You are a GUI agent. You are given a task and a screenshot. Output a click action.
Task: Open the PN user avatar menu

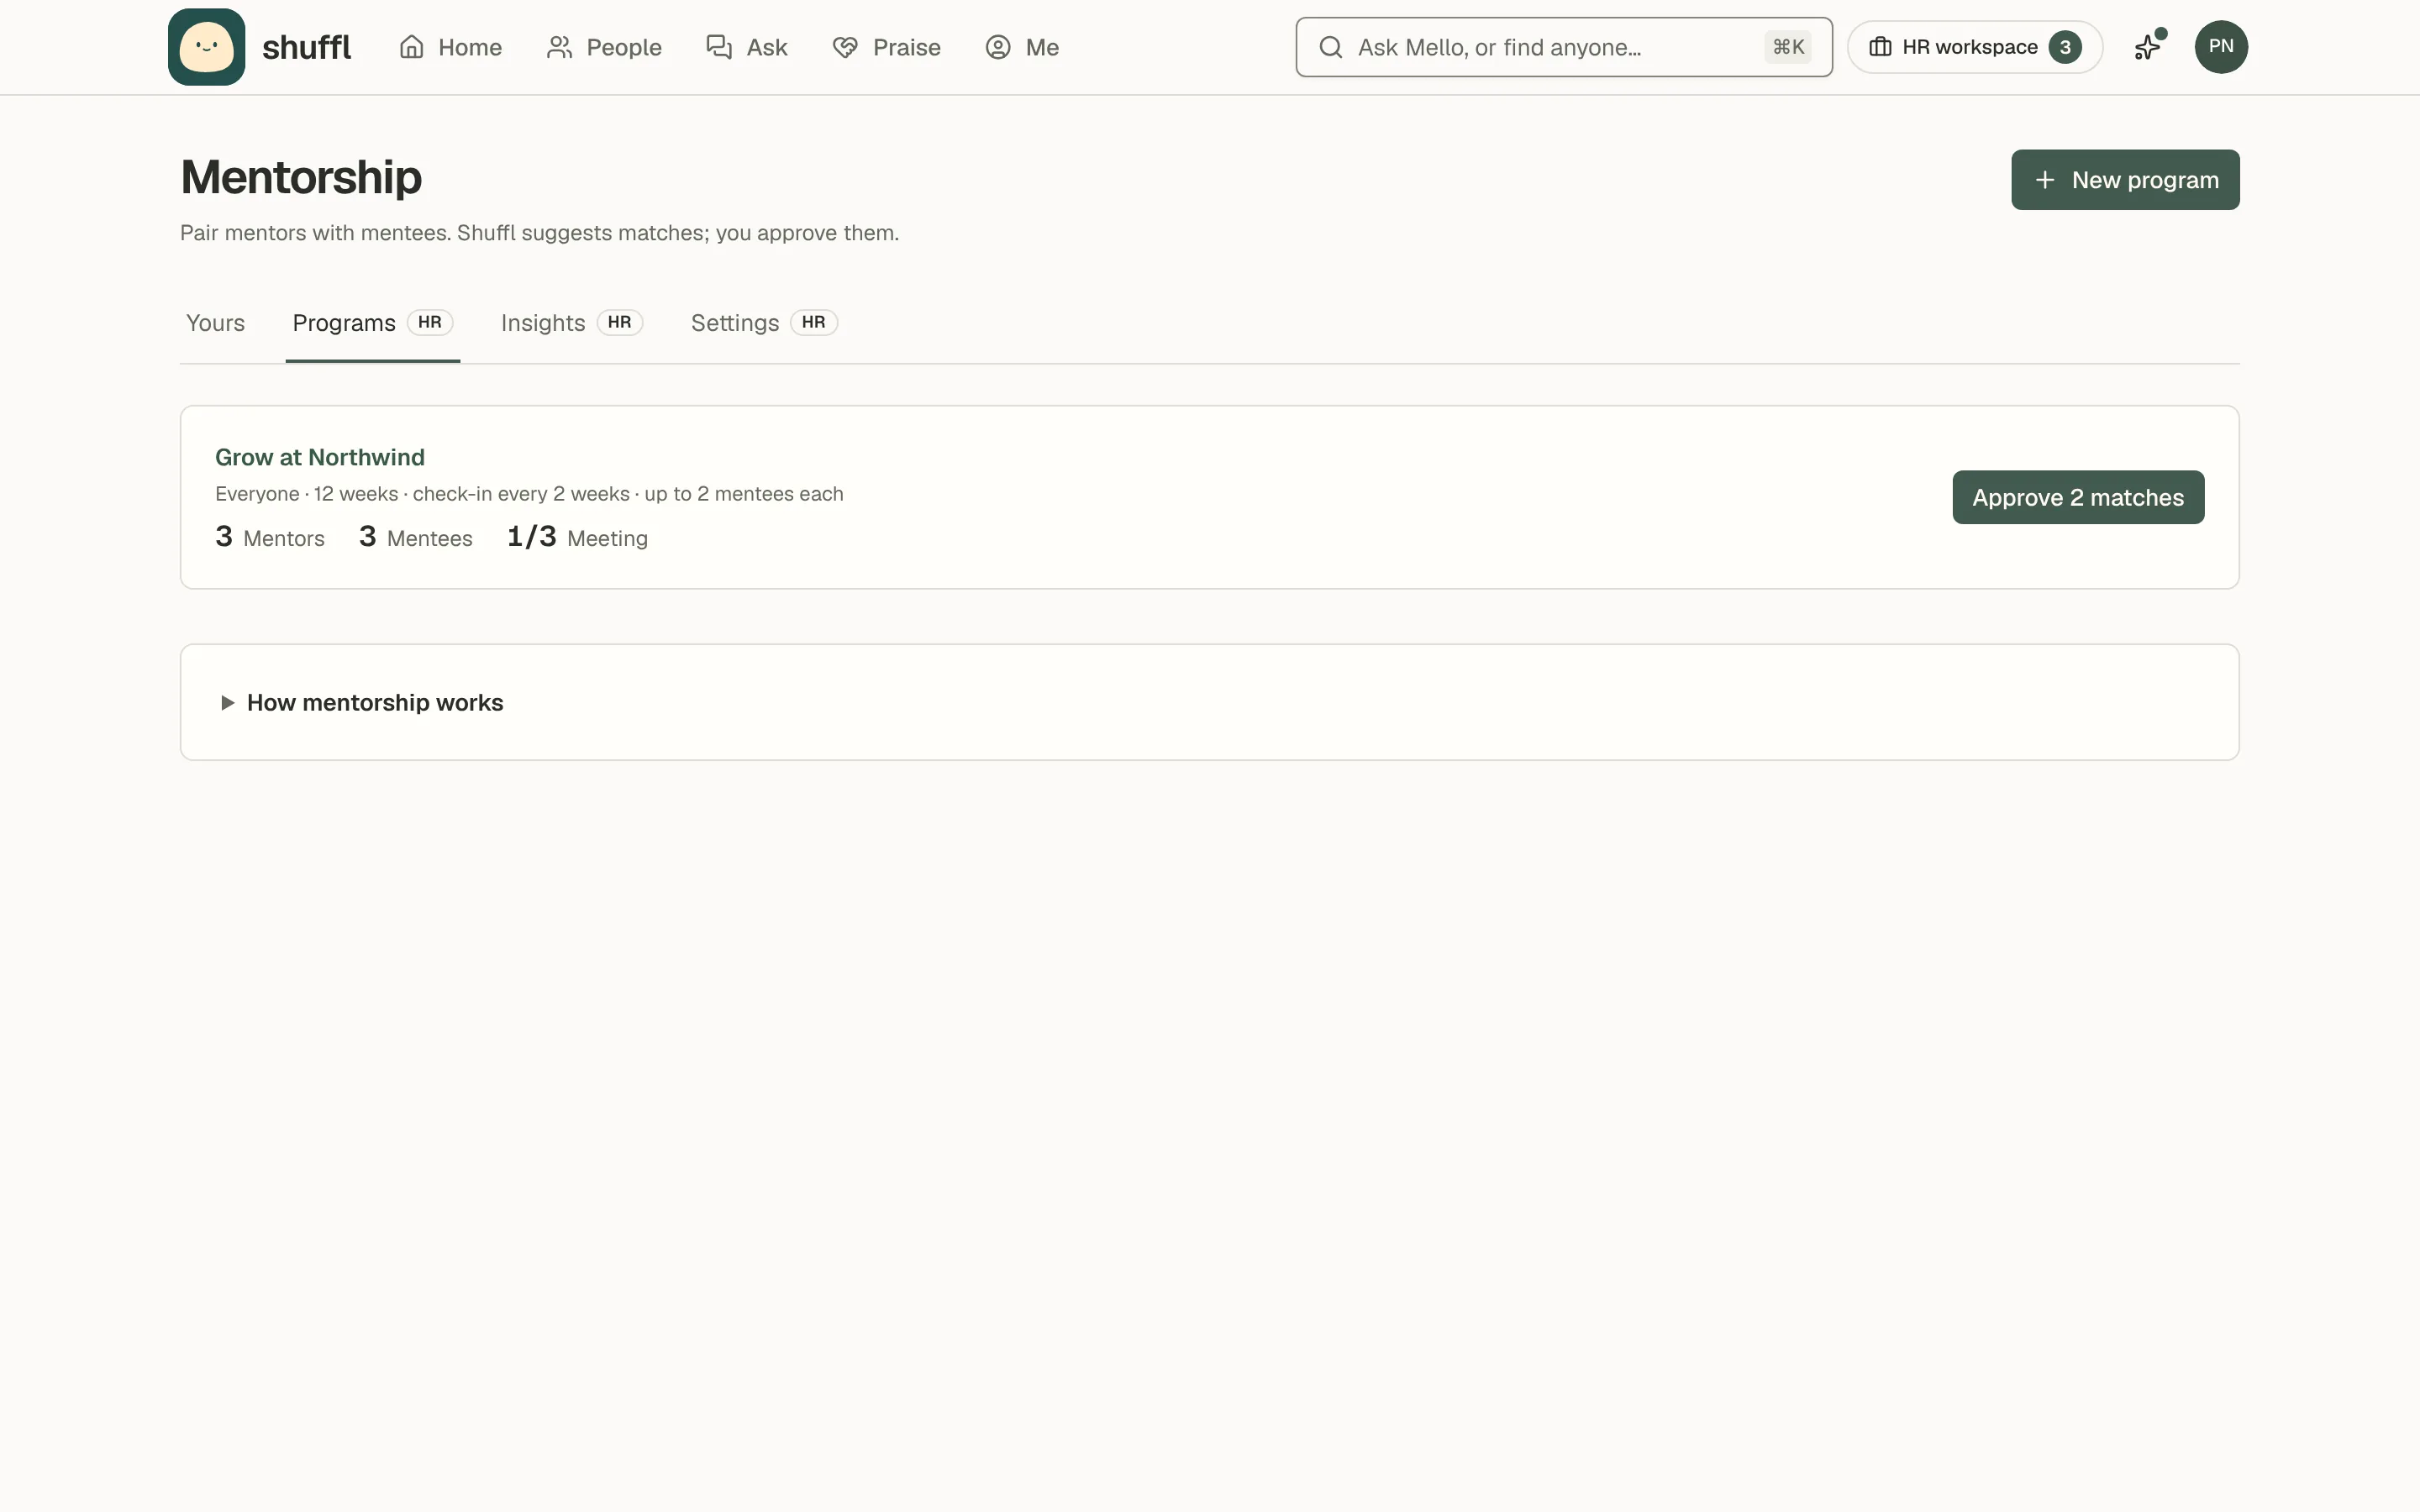[x=2220, y=47]
